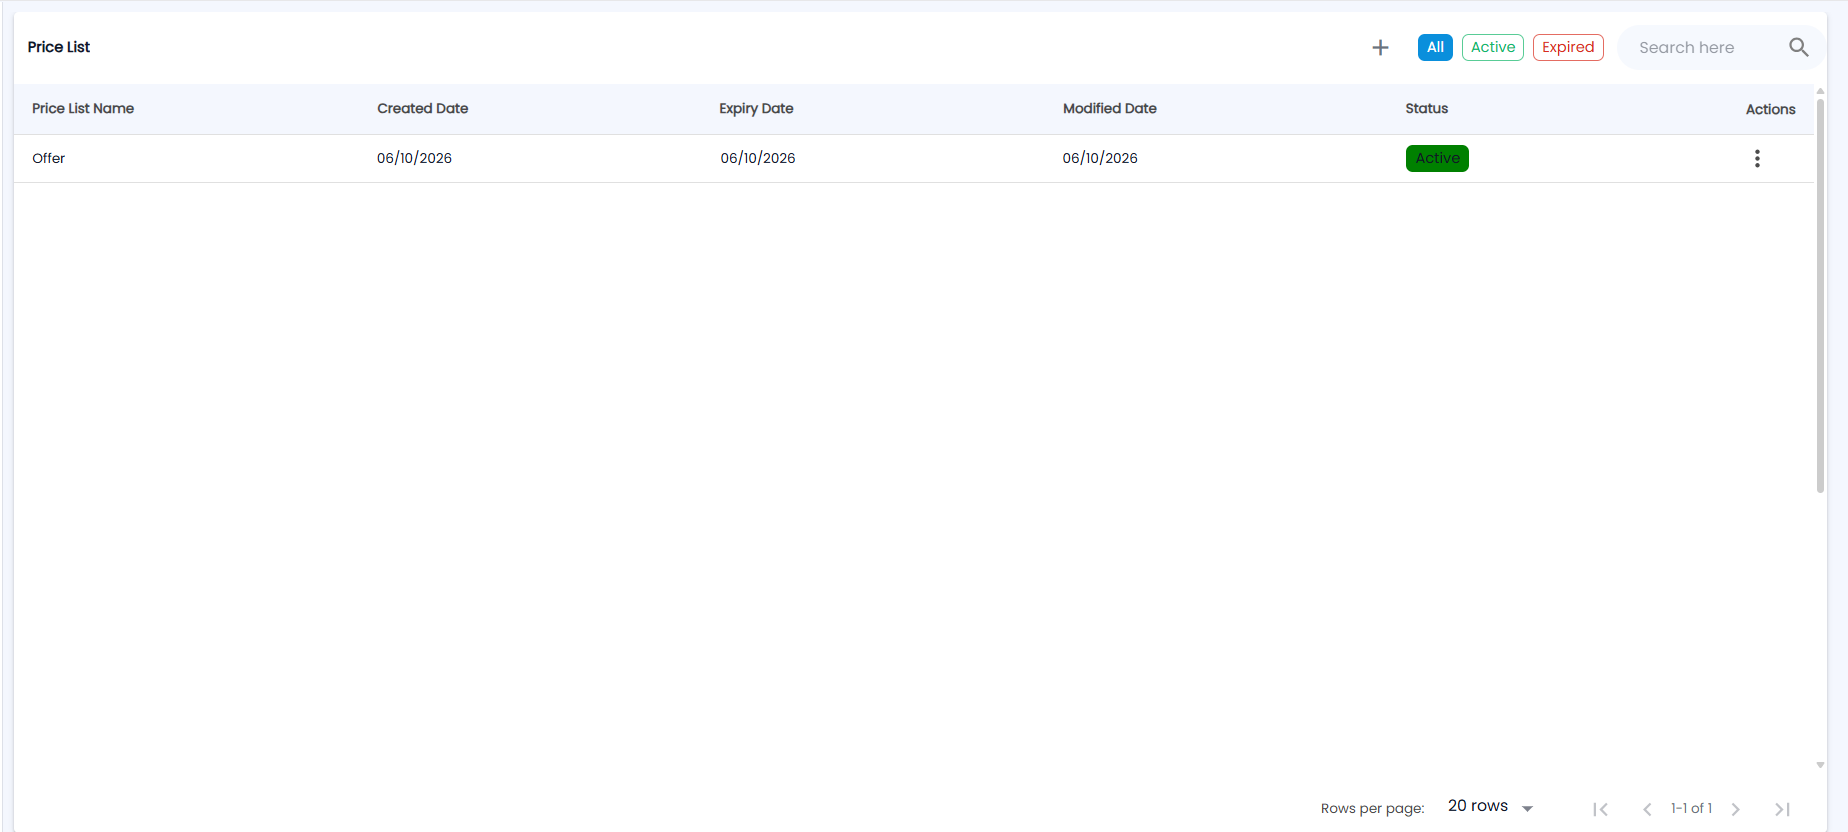Click the Offer row's Created Date value
Image resolution: width=1848 pixels, height=832 pixels.
click(414, 158)
